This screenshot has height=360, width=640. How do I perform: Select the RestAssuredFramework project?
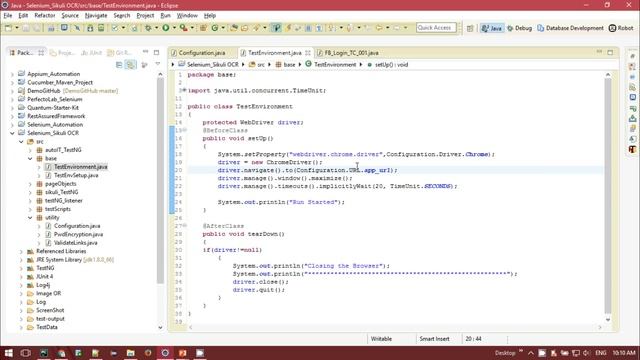coord(56,116)
